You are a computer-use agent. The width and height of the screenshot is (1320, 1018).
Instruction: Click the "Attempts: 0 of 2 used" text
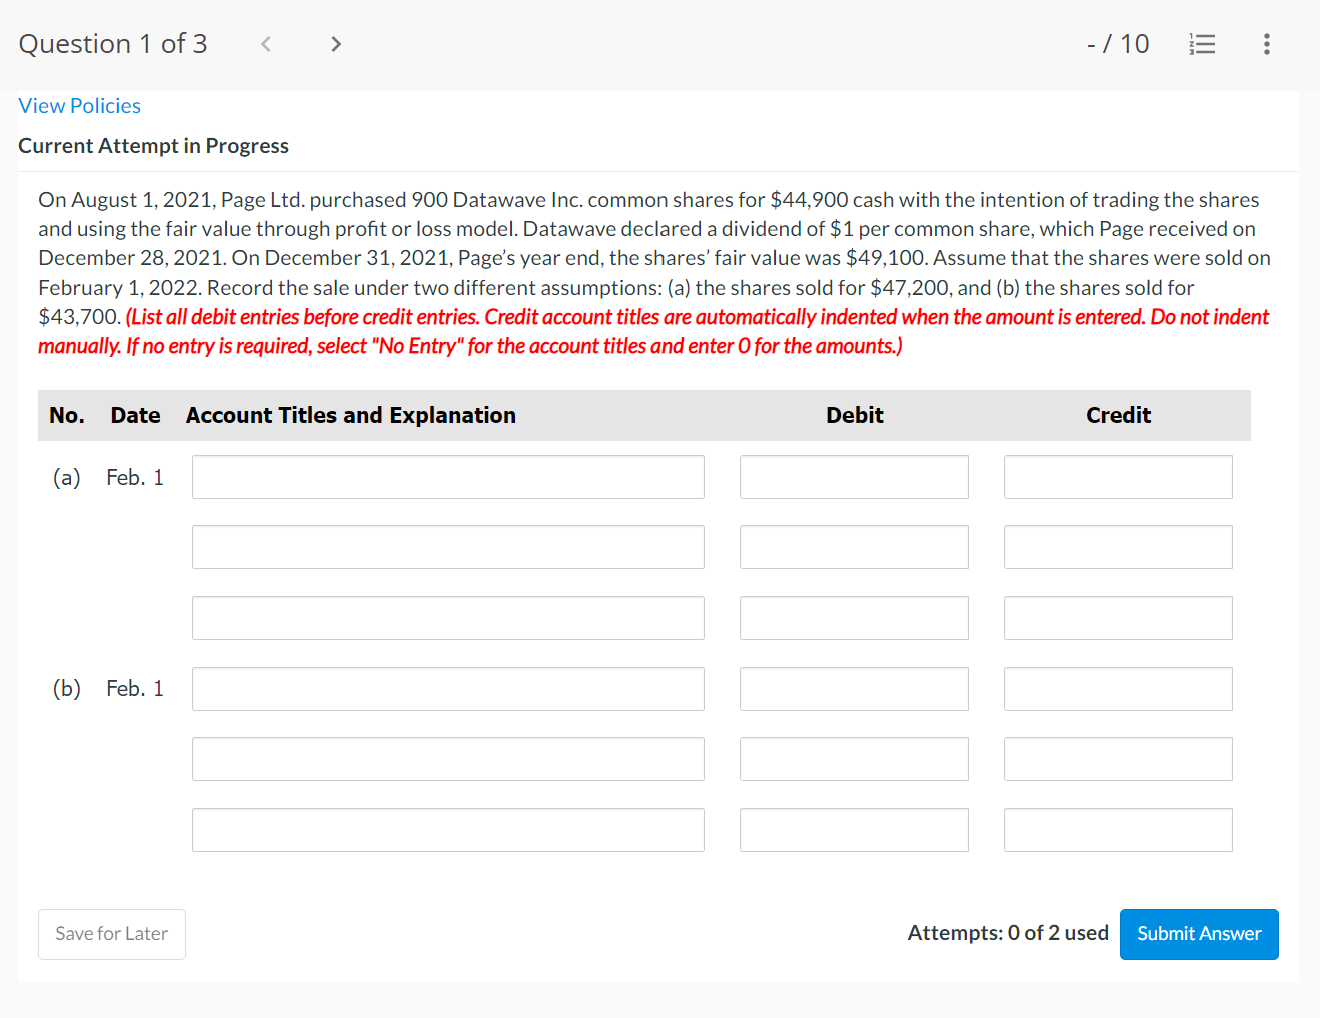(x=1008, y=933)
